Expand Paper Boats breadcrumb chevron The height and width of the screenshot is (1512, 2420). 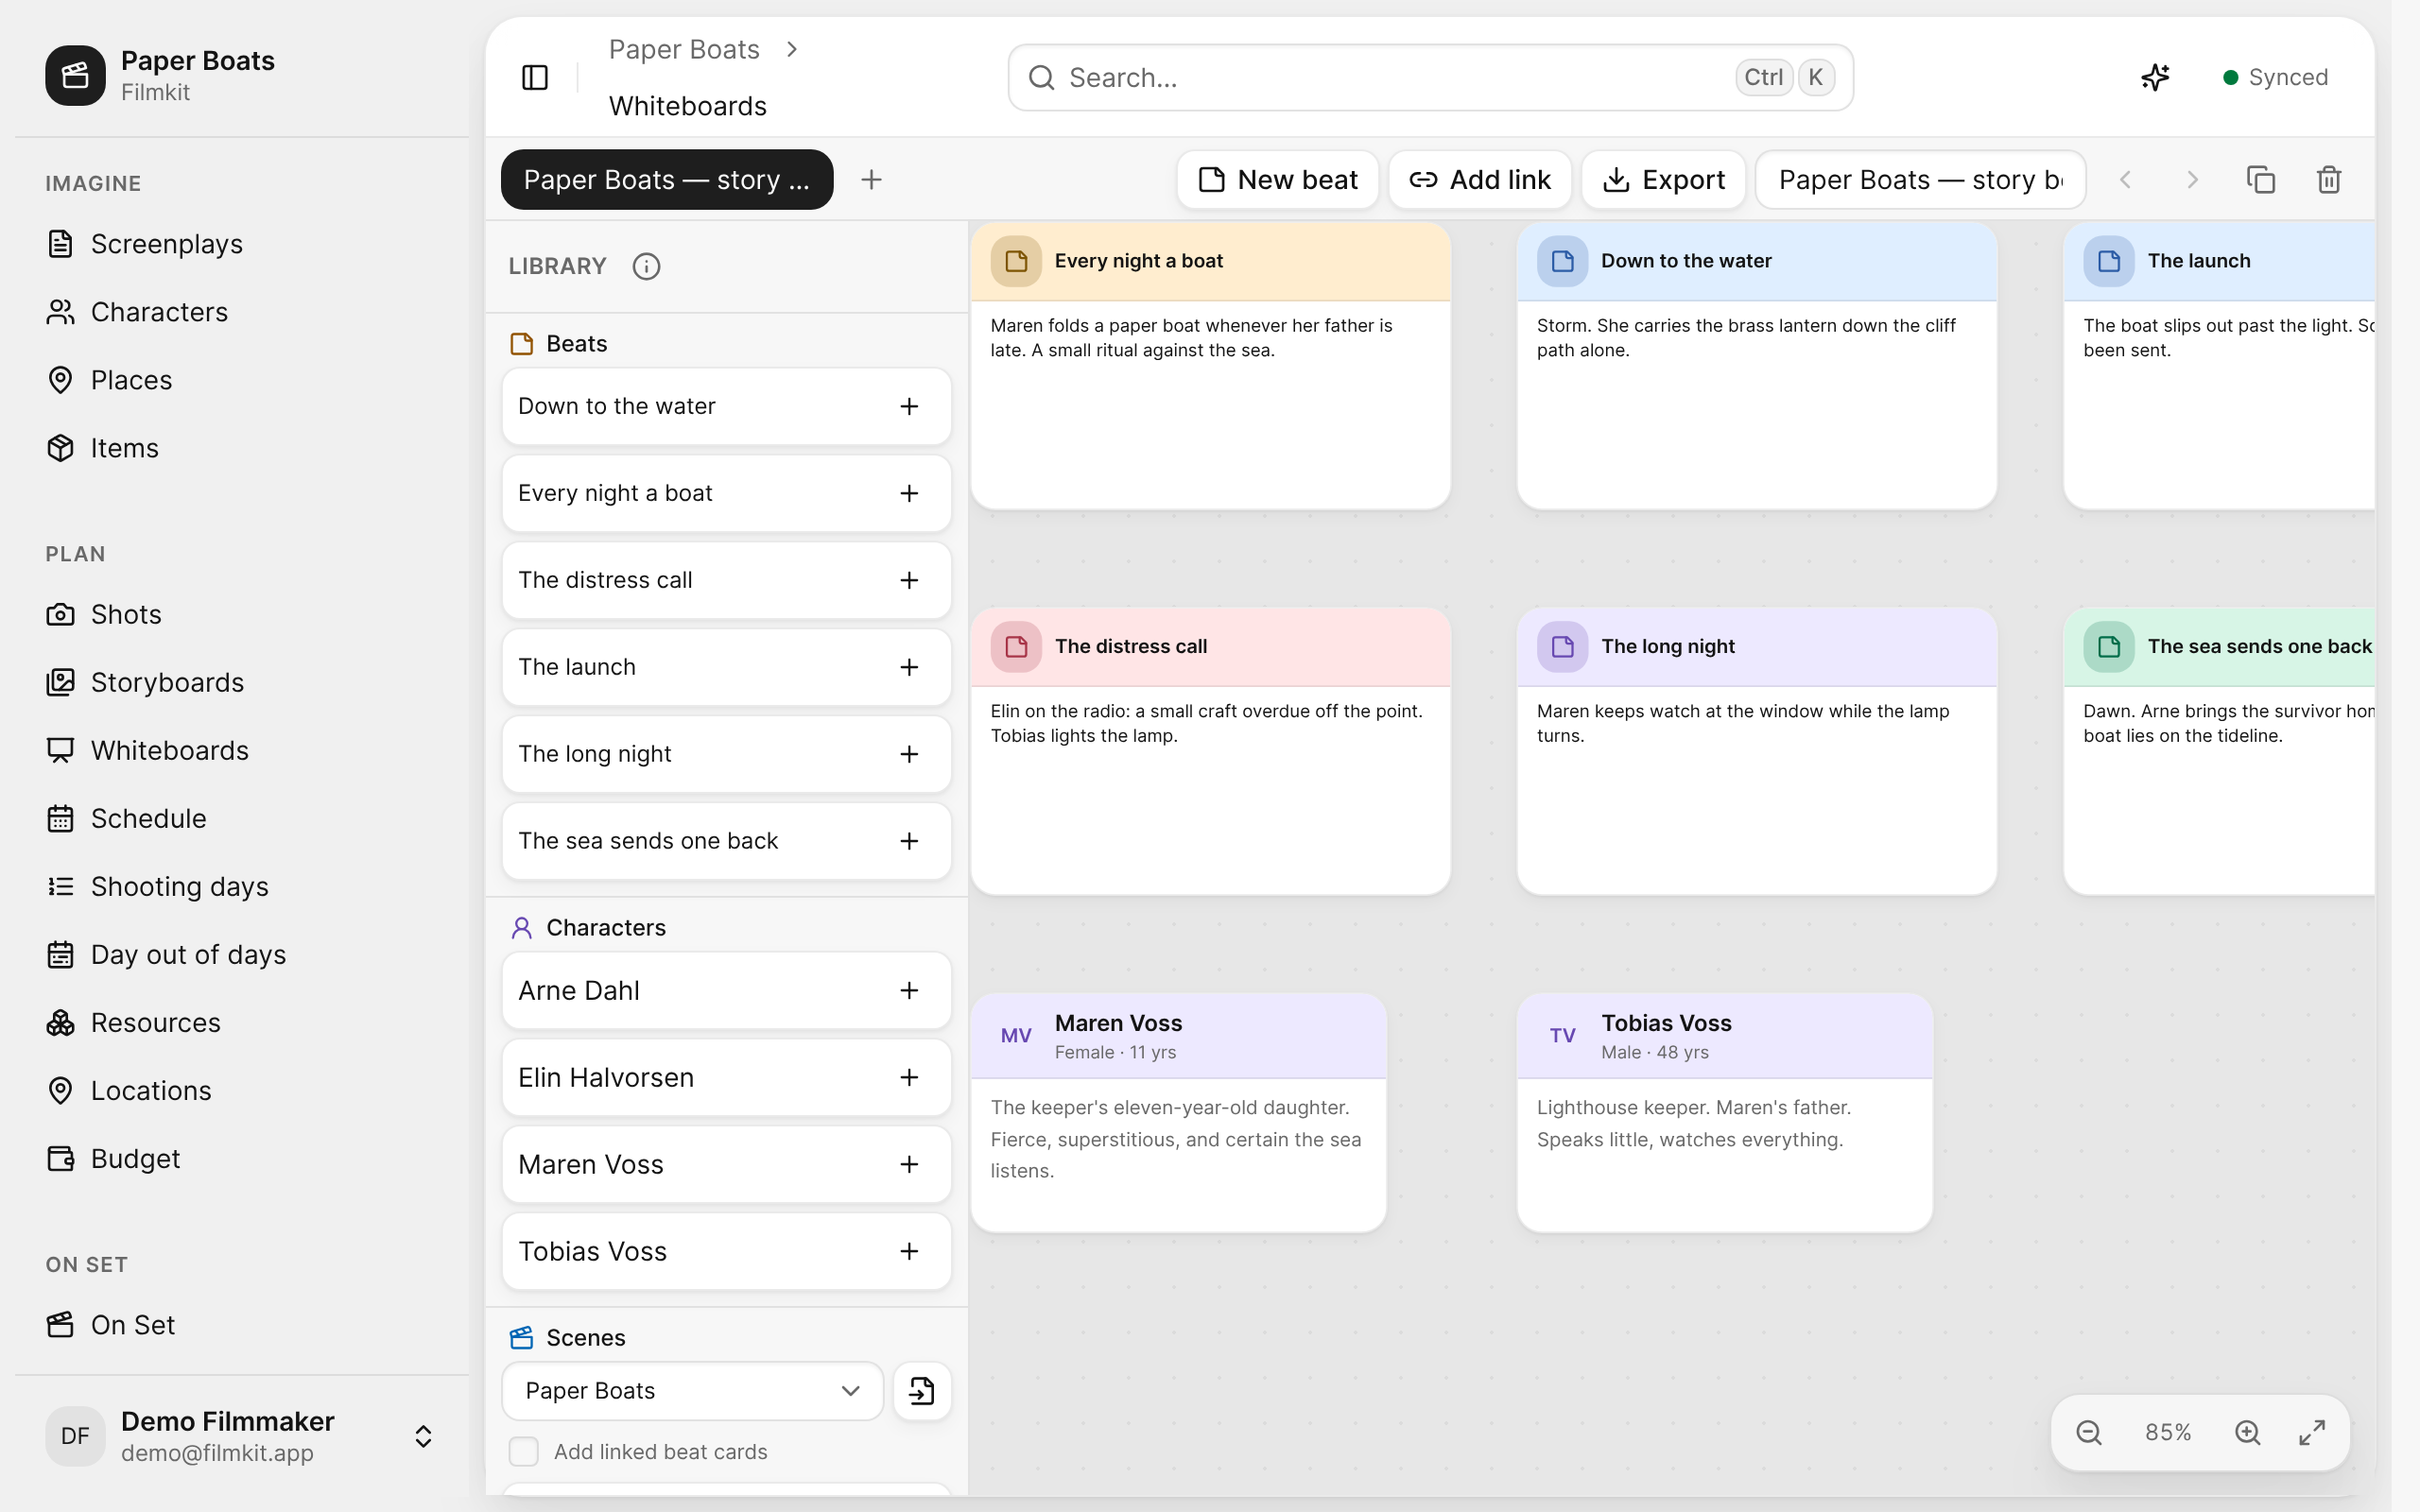coord(792,49)
